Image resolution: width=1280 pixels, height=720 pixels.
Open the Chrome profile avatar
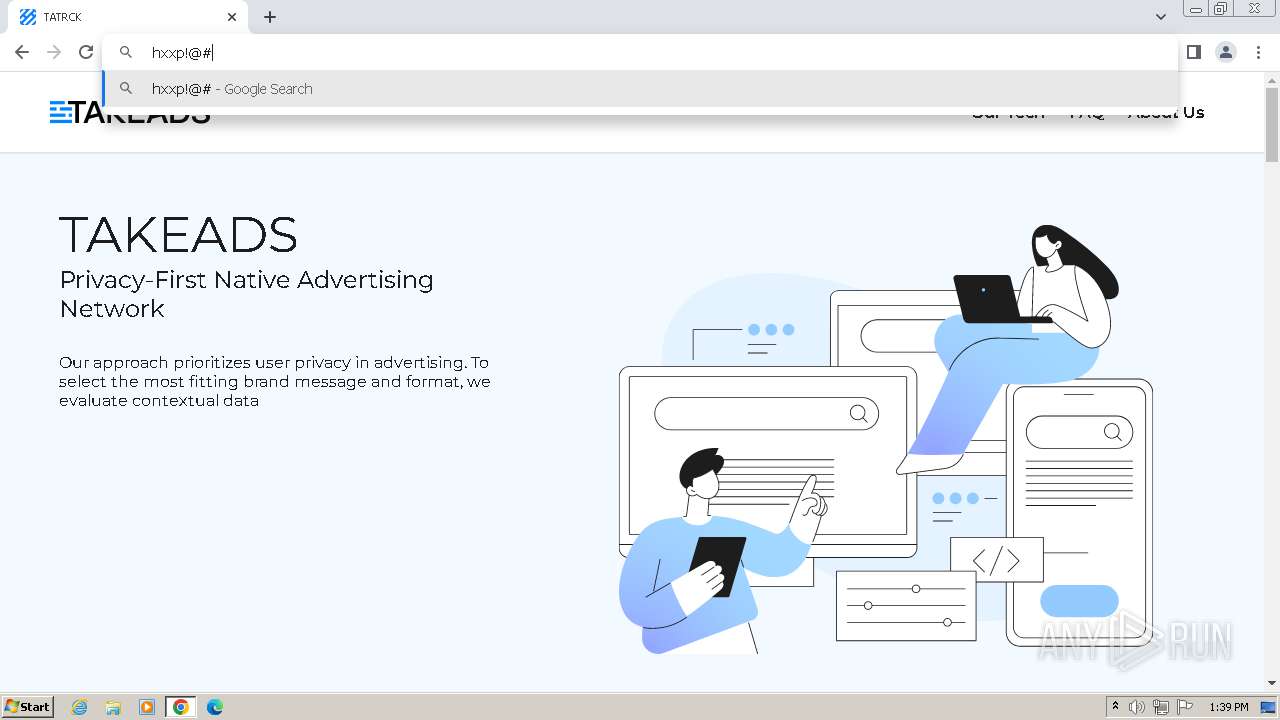coord(1226,52)
